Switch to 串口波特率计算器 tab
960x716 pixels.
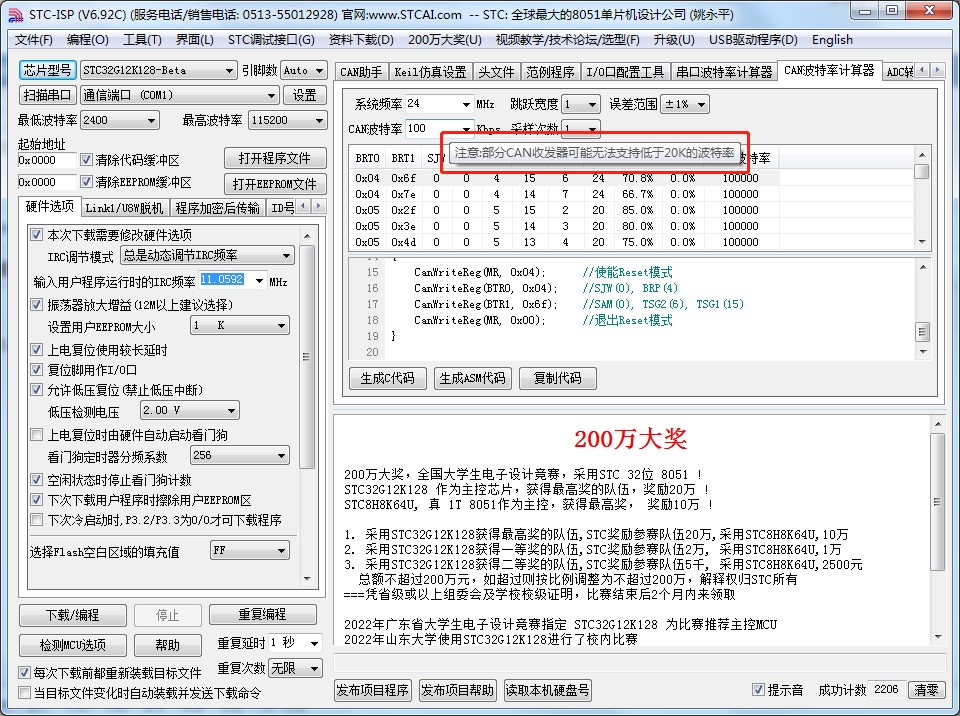pyautogui.click(x=724, y=72)
